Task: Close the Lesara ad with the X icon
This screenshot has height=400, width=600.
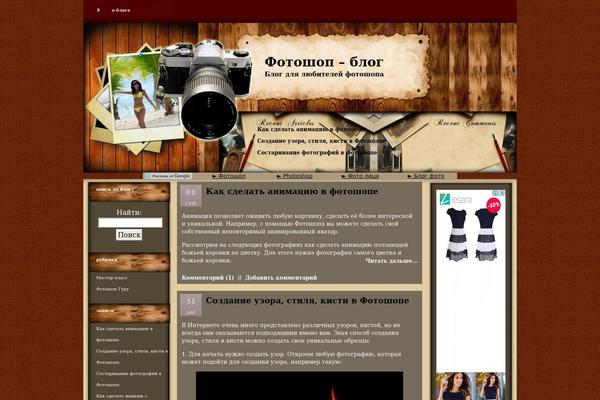Action: [502, 193]
